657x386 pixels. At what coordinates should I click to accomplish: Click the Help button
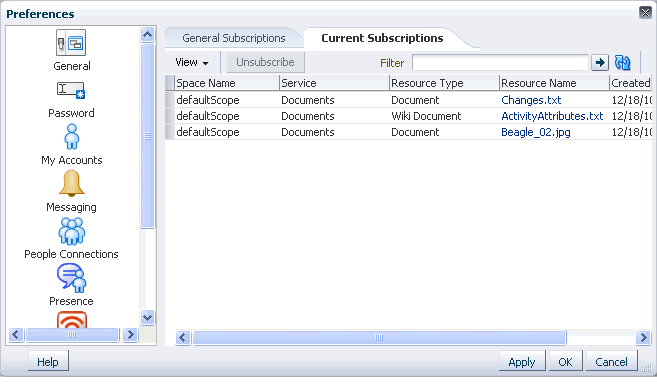coord(48,362)
